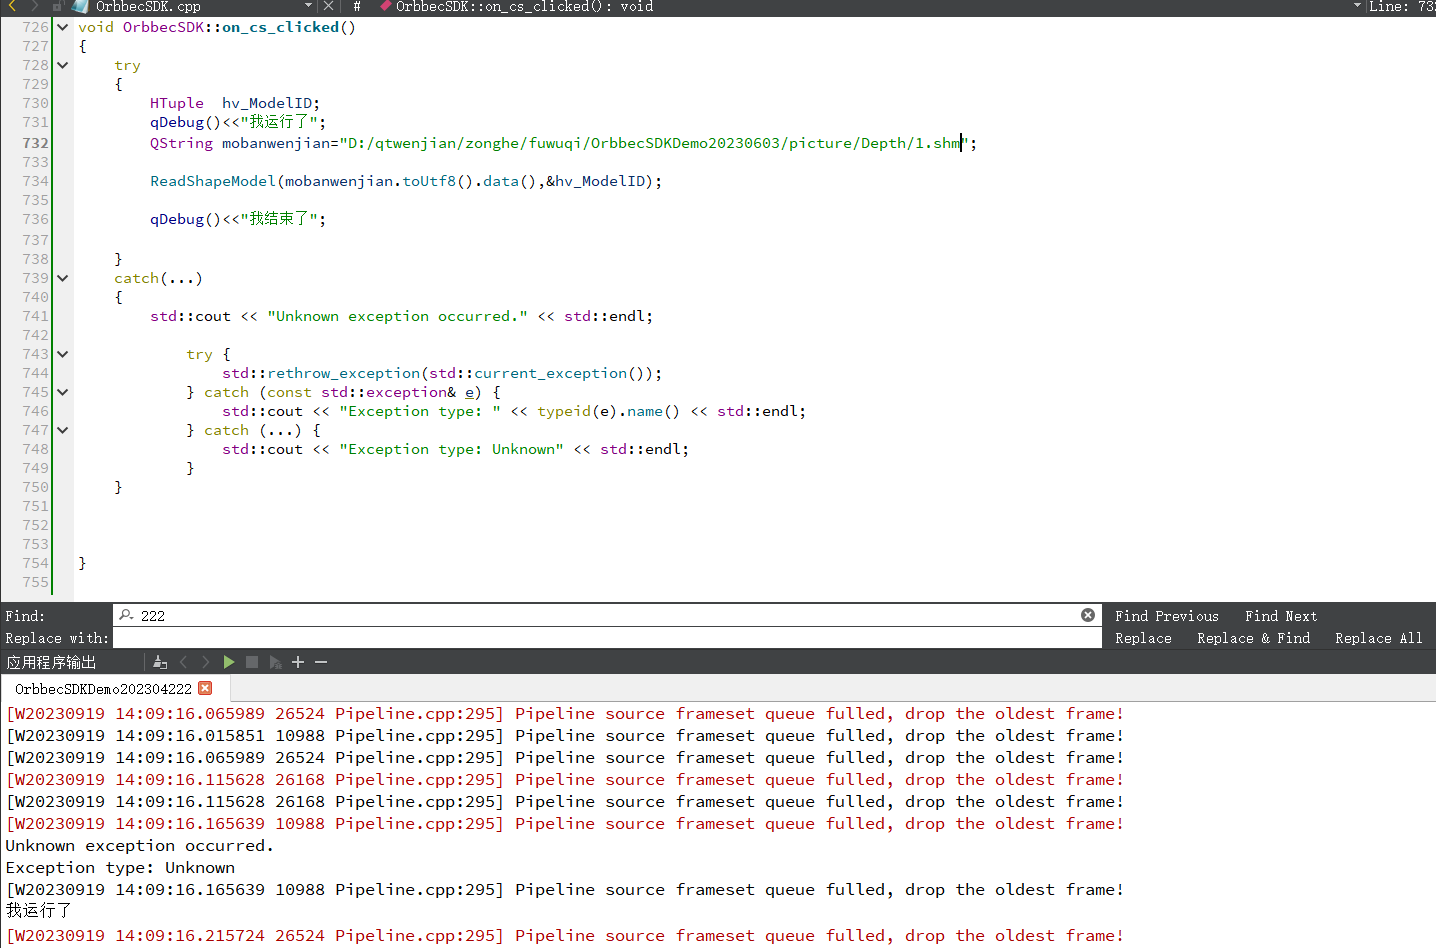Screen dimensions: 1436x948
Task: Fold inner catch (...) block at line 747
Action: click(63, 430)
